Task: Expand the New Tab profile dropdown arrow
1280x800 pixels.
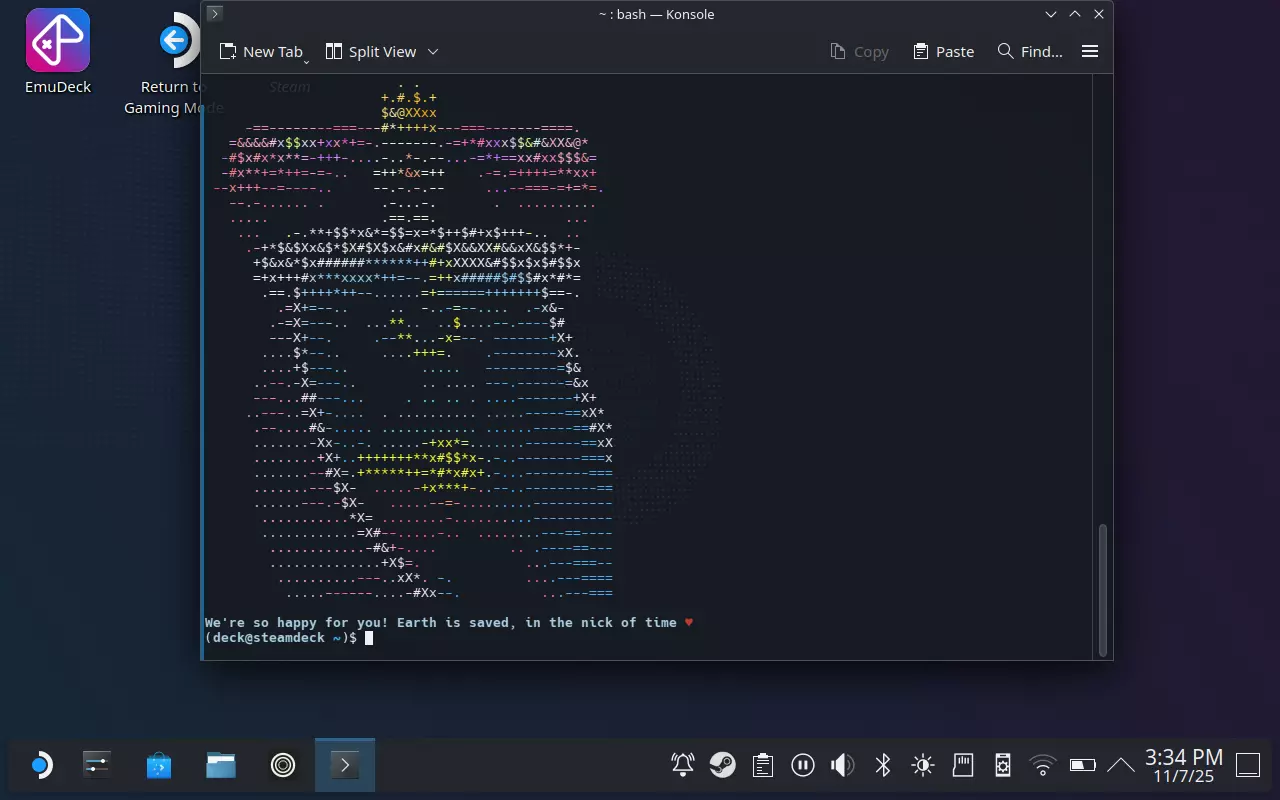Action: 306,60
